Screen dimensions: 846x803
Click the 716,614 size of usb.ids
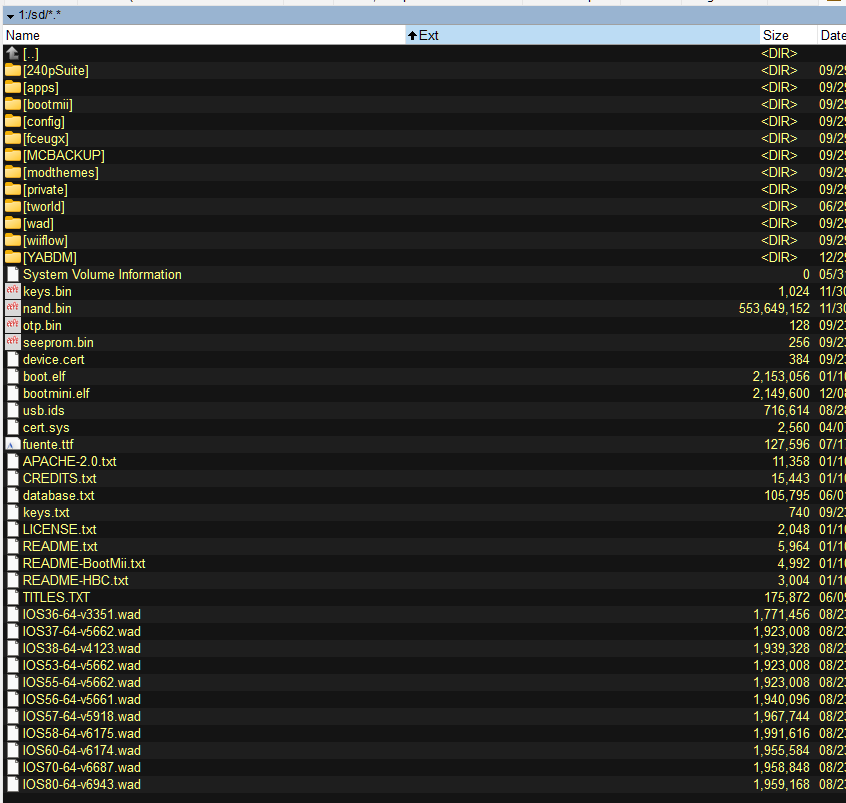787,411
